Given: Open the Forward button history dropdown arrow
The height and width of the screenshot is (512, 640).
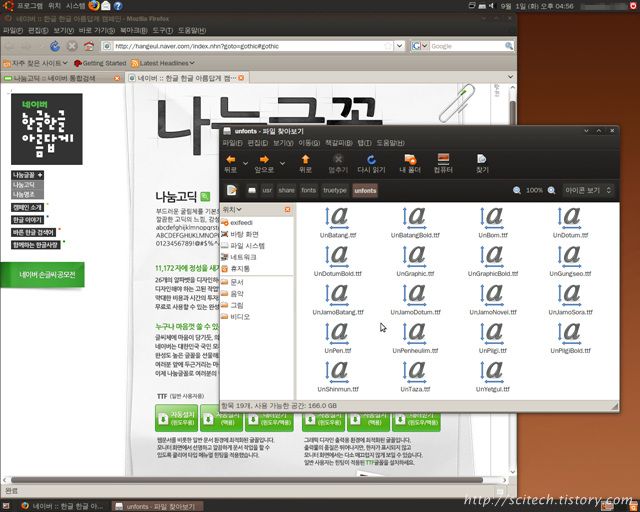Looking at the screenshot, I should coord(282,163).
